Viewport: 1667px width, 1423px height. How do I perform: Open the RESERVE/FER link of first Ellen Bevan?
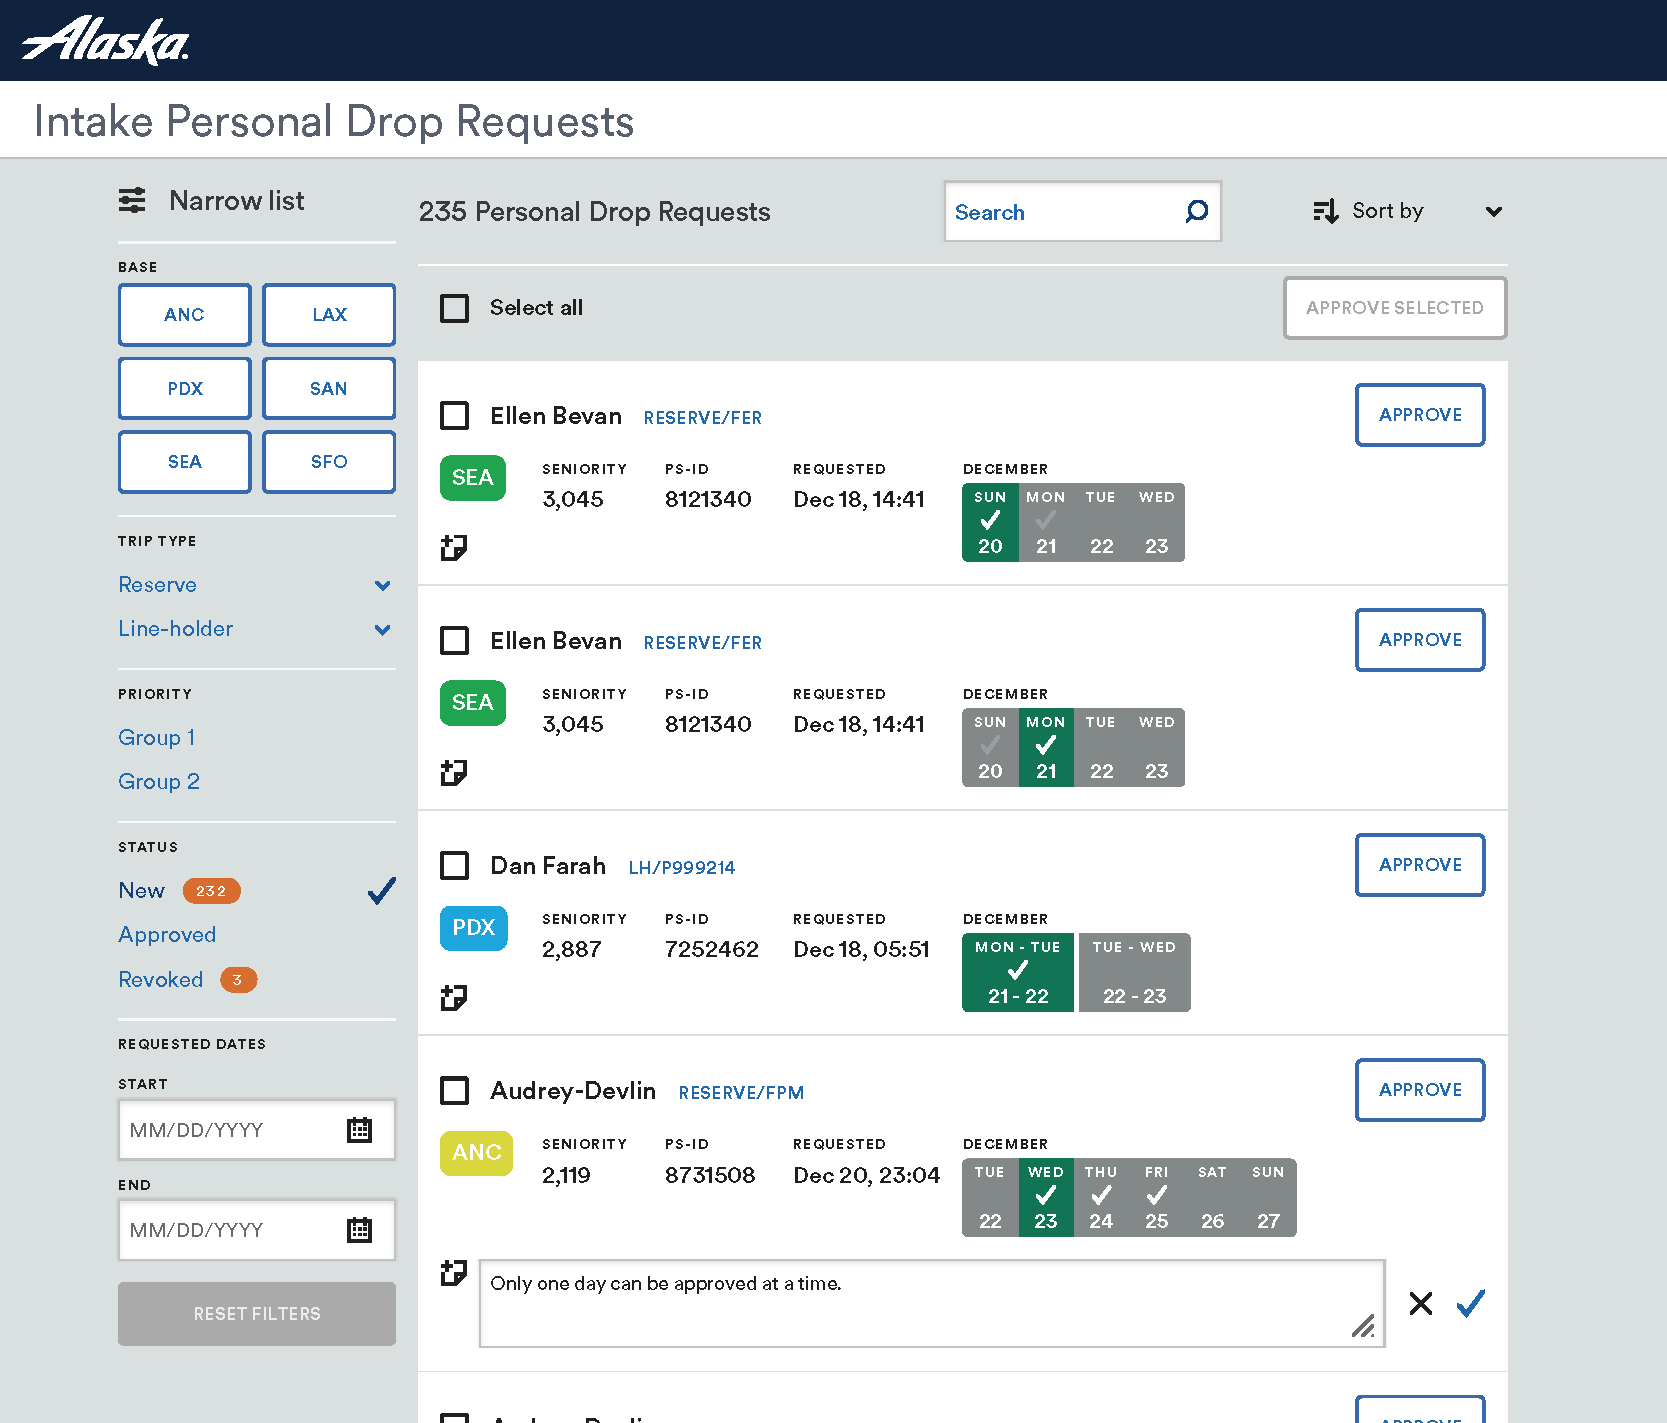703,418
